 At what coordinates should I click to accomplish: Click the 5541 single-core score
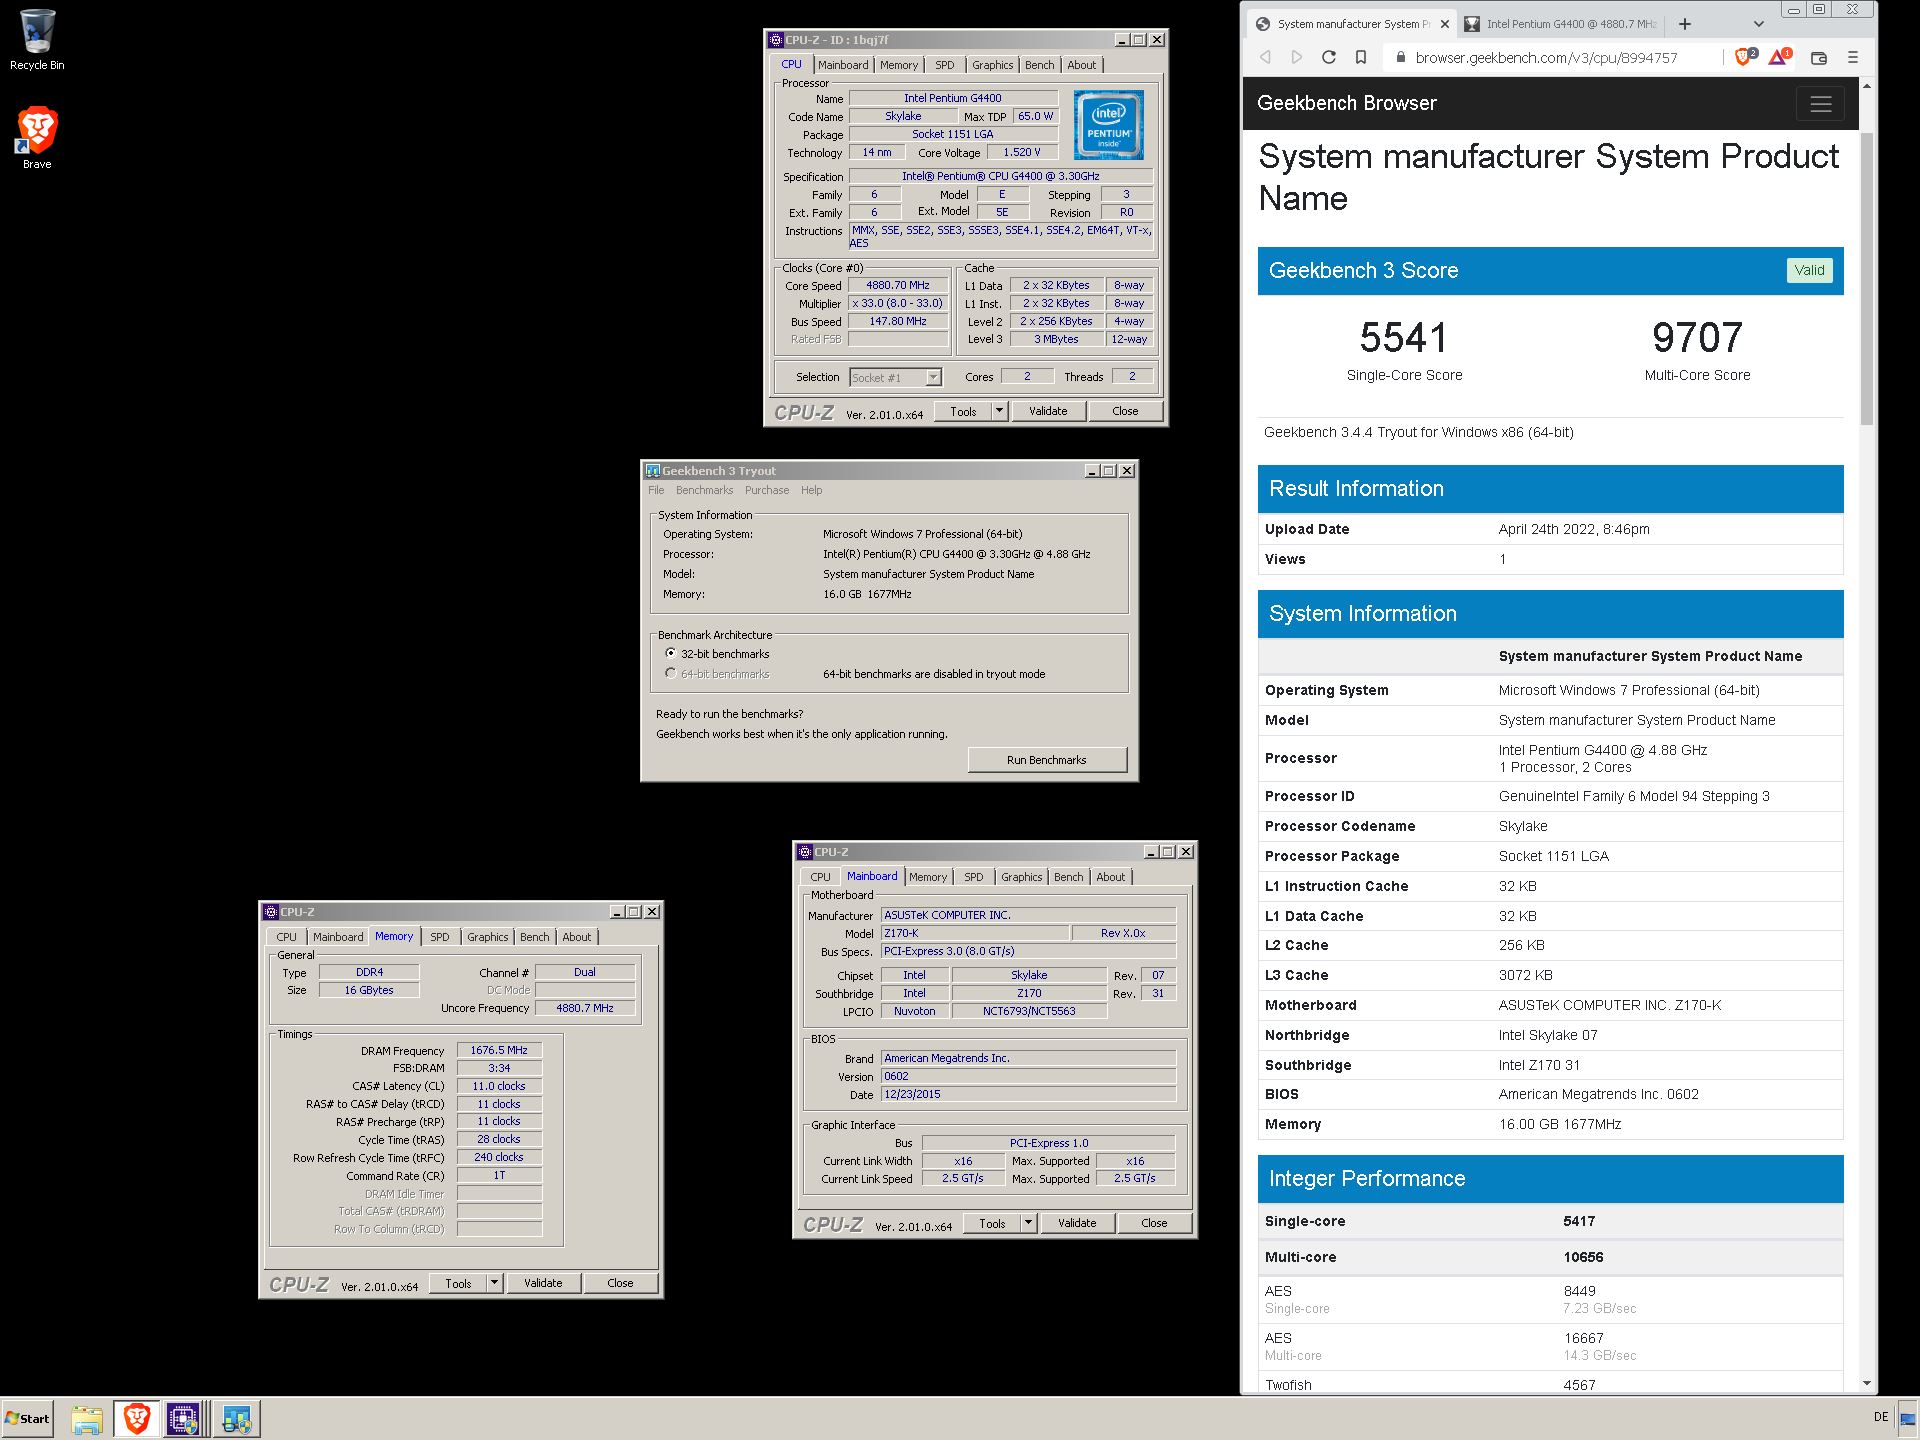click(x=1404, y=338)
